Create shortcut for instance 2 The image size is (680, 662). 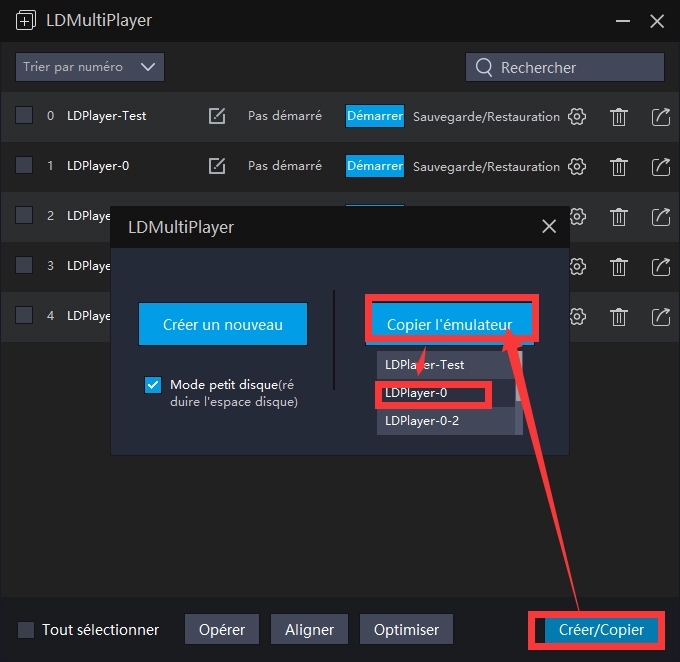pyautogui.click(x=661, y=216)
